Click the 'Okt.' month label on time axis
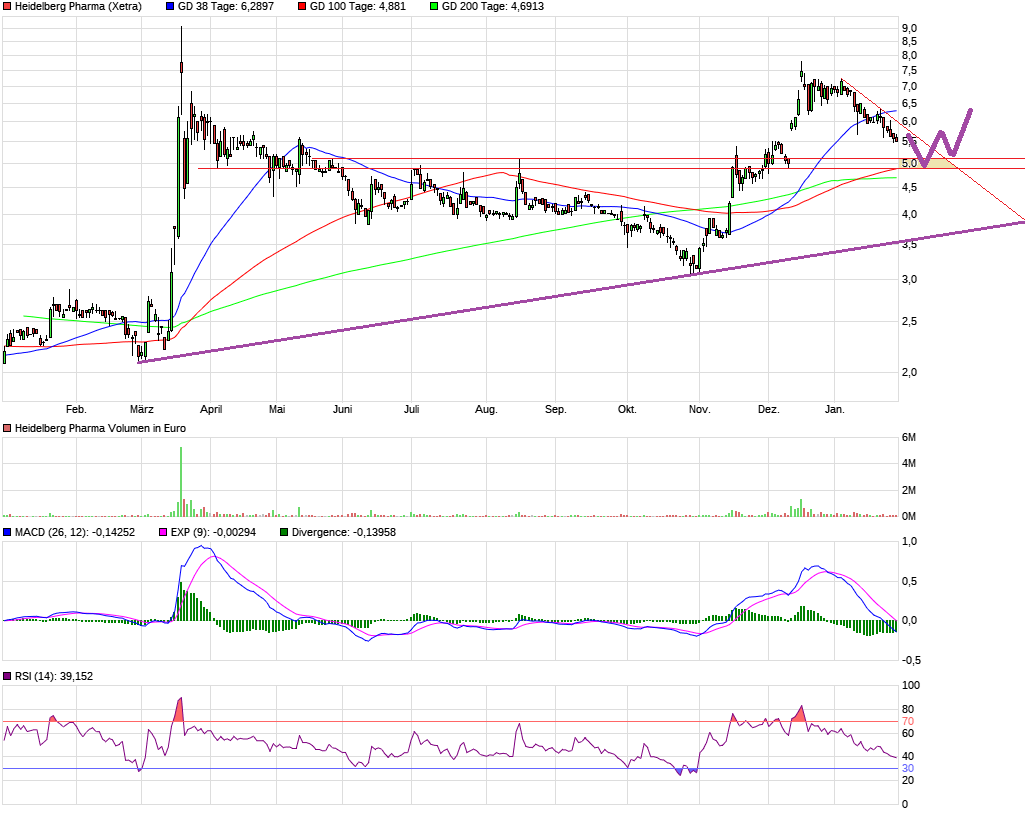This screenshot has height=814, width=1025. tap(627, 409)
